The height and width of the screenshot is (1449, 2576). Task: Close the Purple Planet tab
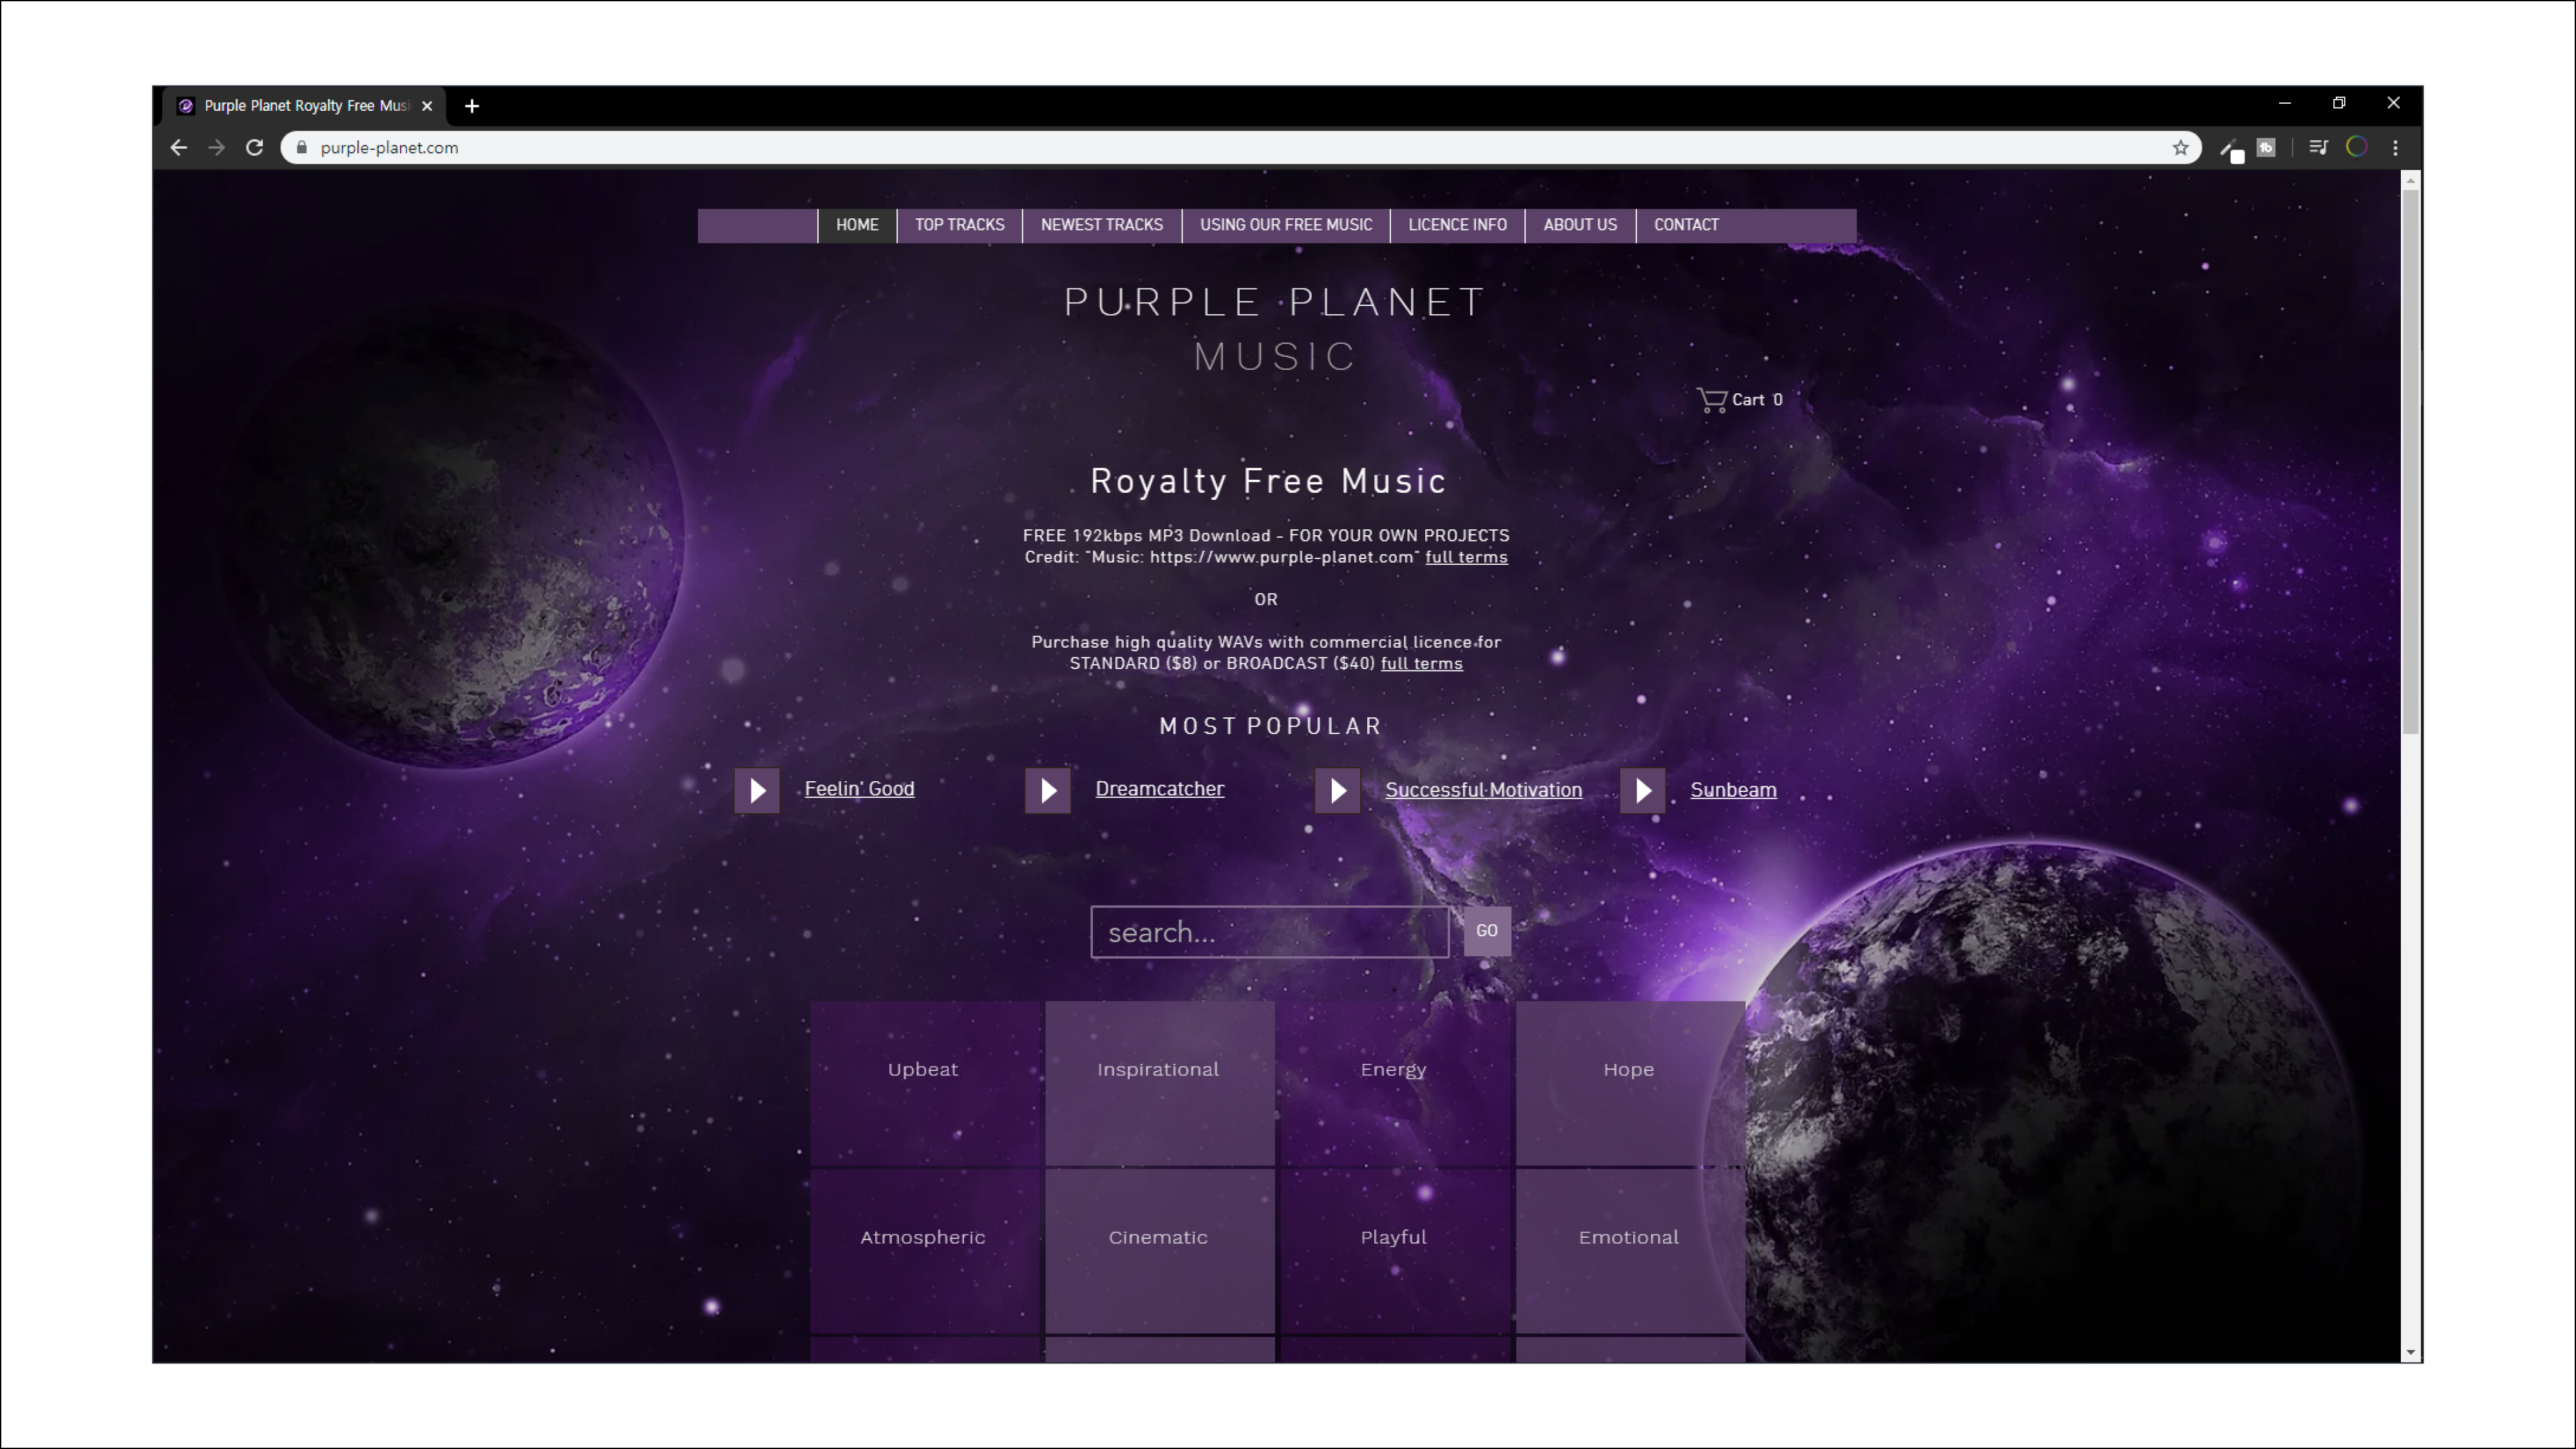[427, 106]
